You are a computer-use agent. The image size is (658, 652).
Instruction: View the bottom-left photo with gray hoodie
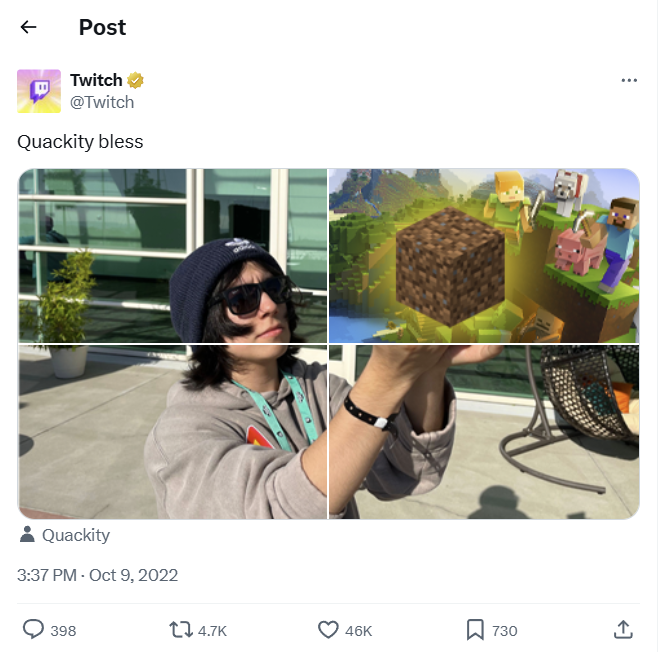[172, 432]
